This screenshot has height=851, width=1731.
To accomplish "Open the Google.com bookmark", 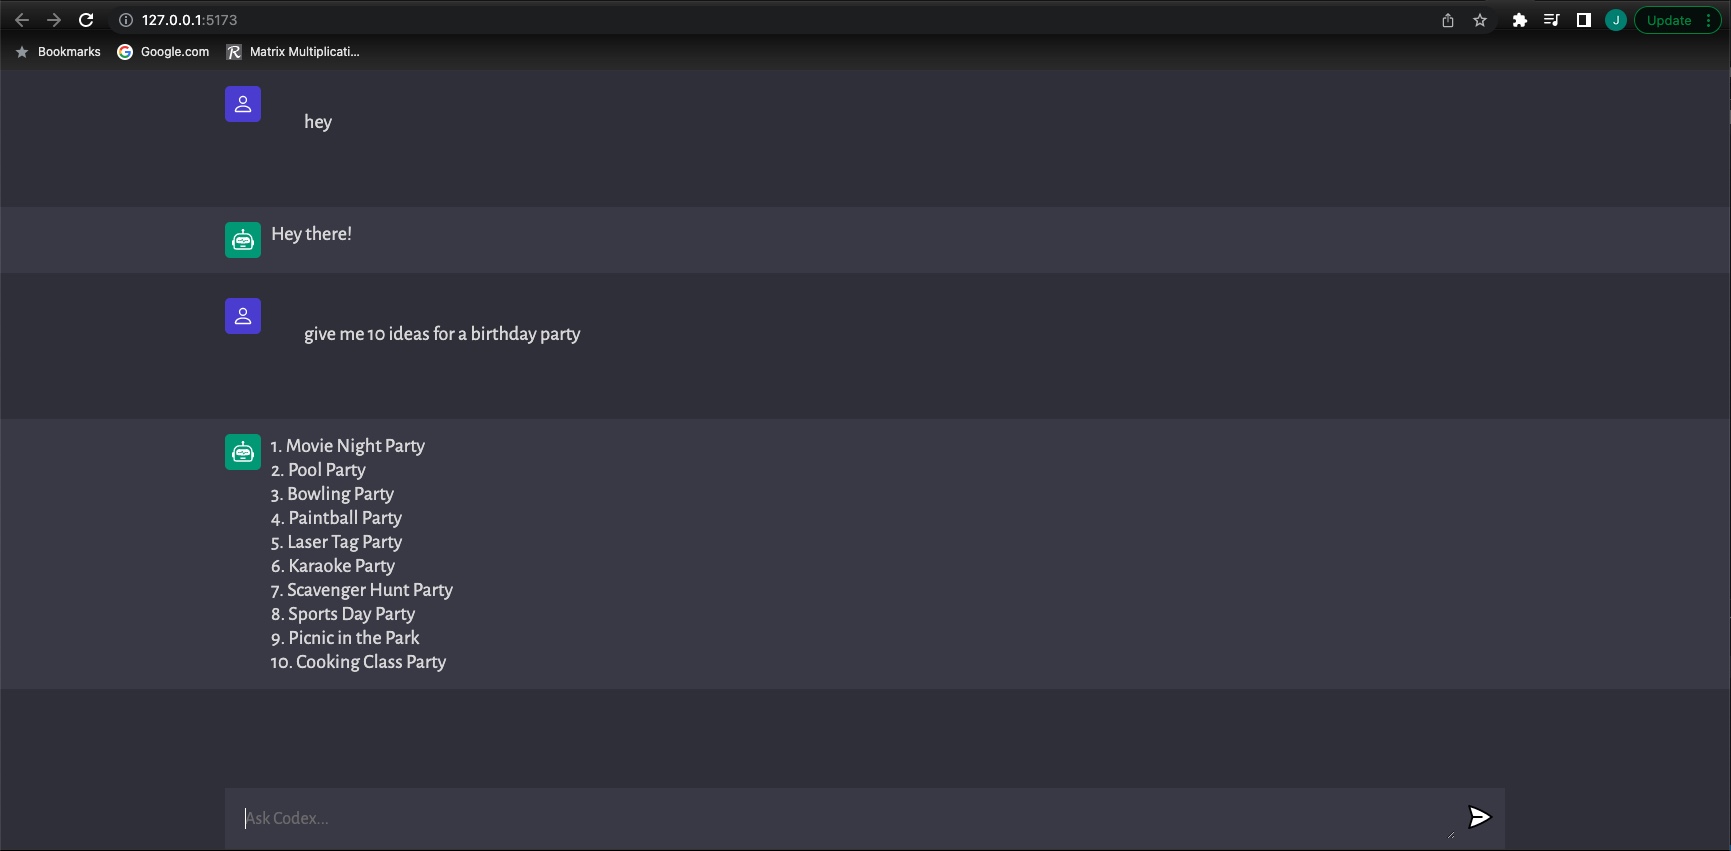I will (162, 51).
